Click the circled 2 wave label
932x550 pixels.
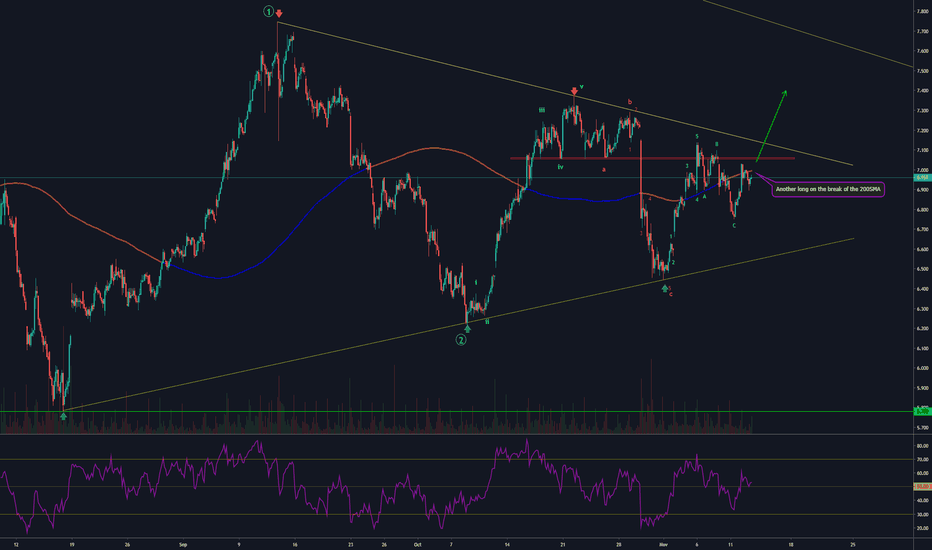461,340
